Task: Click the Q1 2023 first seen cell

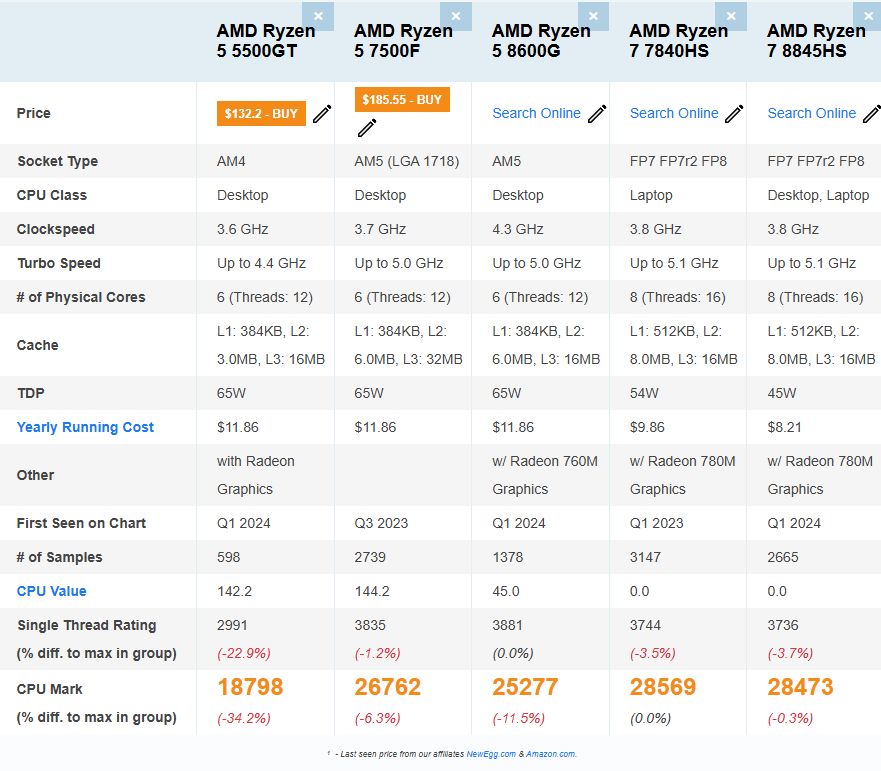Action: tap(656, 523)
